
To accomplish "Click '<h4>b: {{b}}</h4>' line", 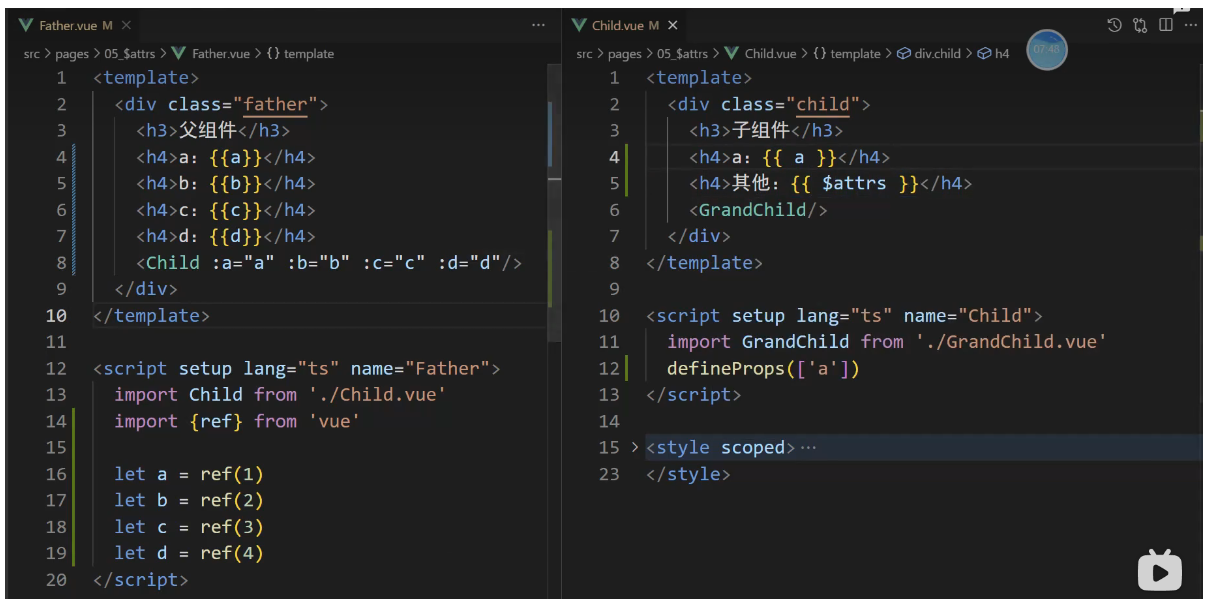I will click(226, 184).
